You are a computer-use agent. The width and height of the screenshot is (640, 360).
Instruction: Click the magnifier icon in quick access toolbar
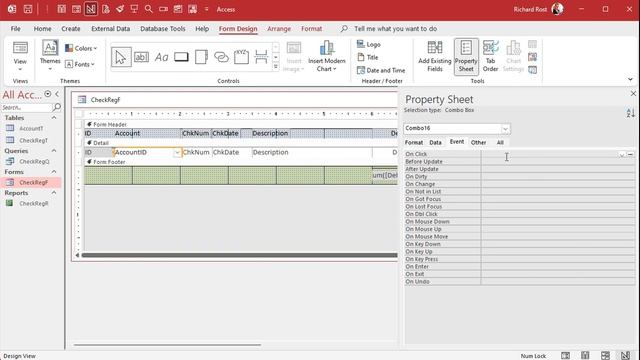tap(149, 9)
